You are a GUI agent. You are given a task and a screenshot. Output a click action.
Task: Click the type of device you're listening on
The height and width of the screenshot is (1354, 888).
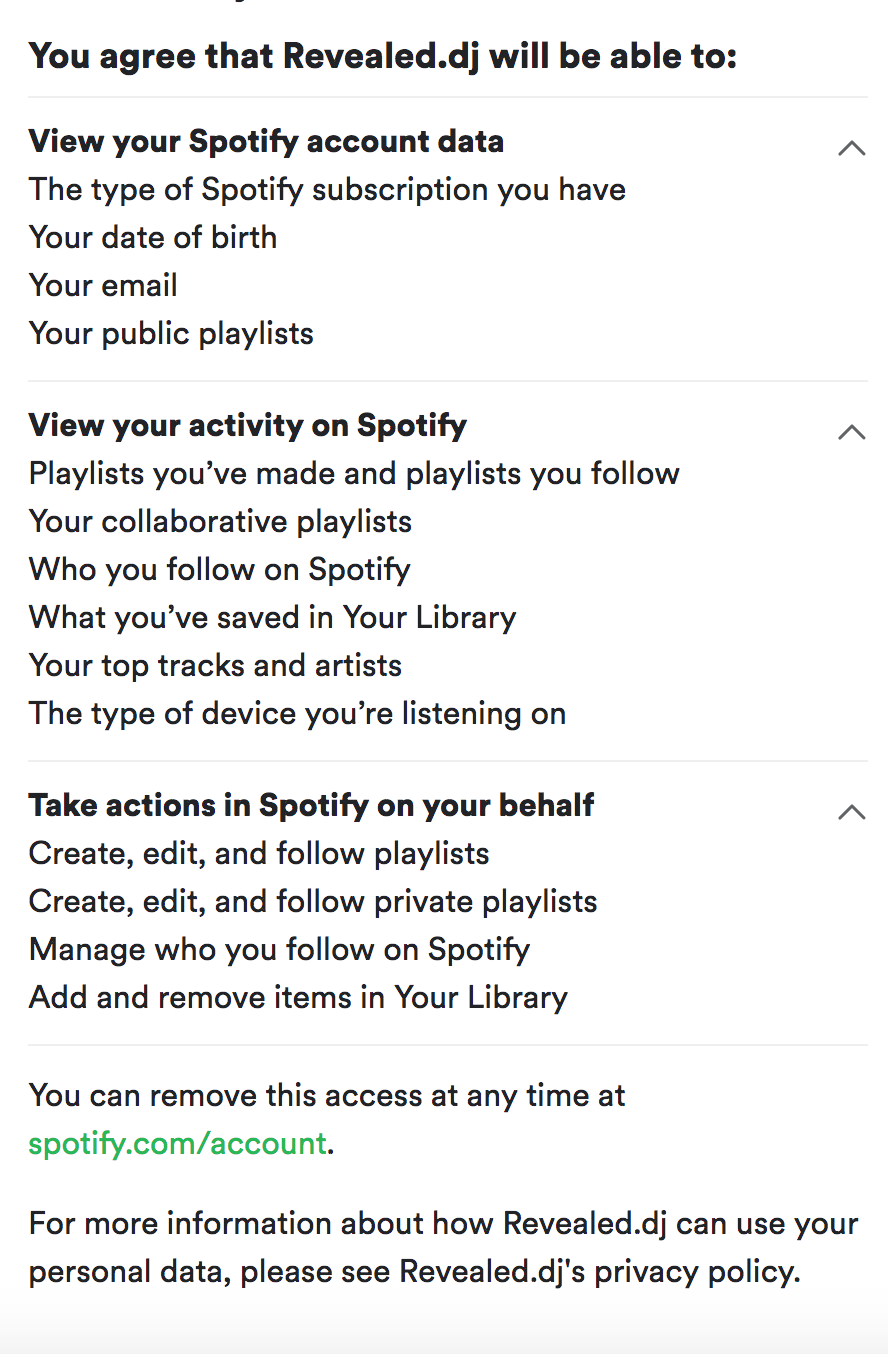click(x=297, y=713)
